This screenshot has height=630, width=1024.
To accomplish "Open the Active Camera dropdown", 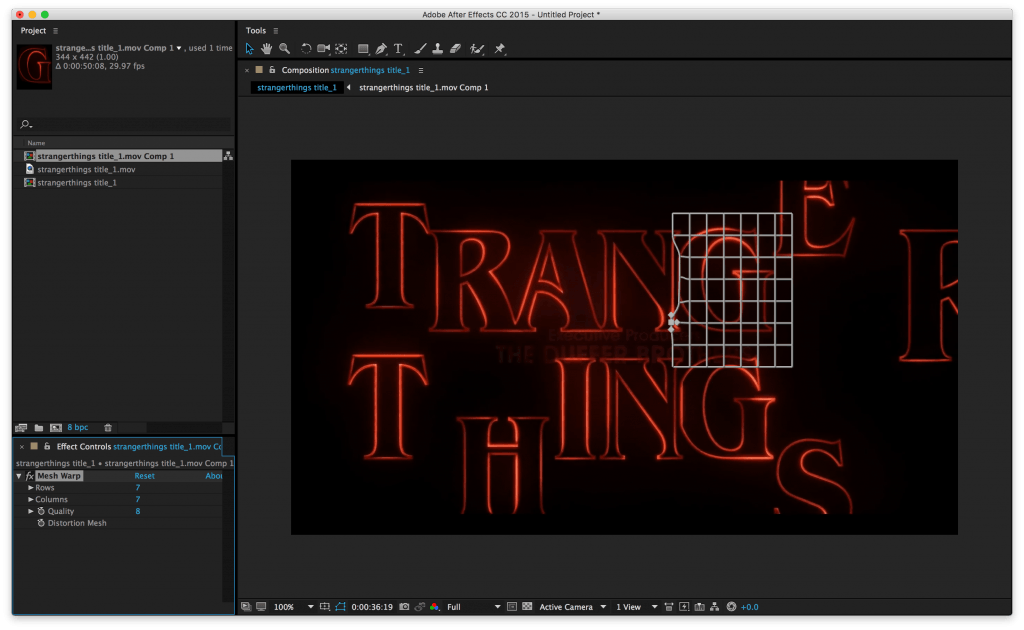I will [x=573, y=607].
